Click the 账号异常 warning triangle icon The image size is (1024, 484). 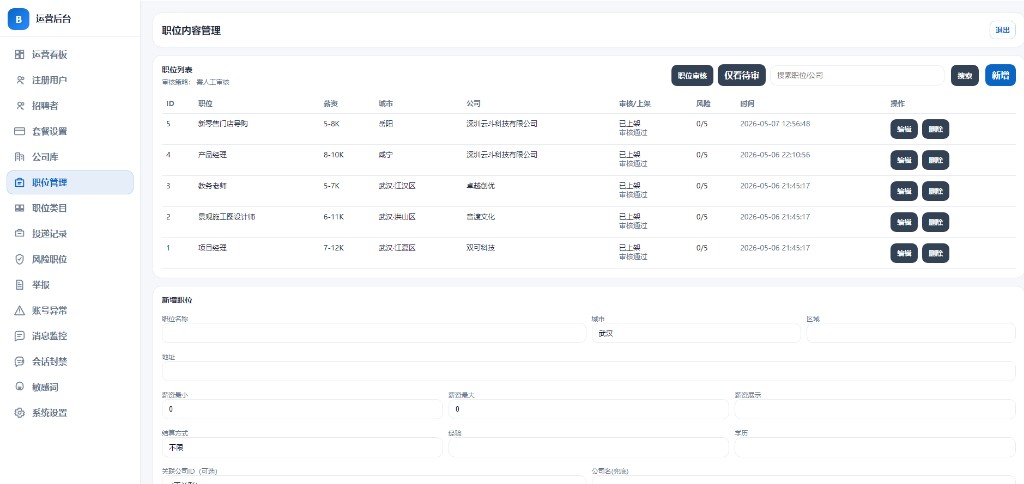click(20, 311)
